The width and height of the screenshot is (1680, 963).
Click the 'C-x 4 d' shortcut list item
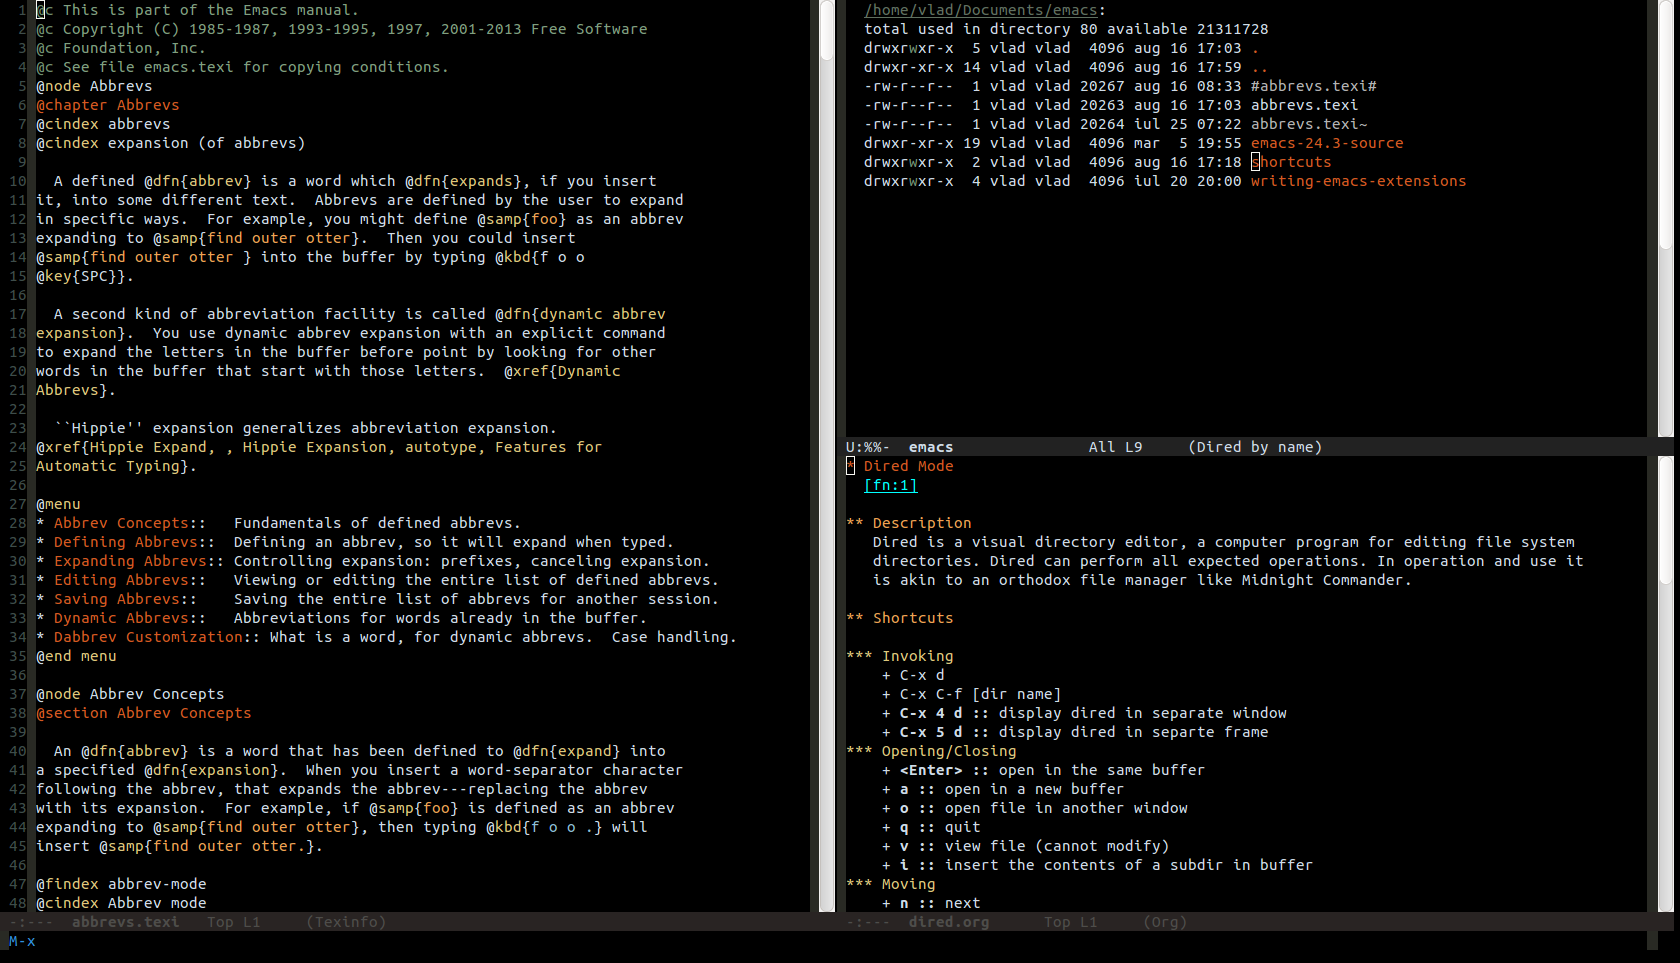click(1084, 713)
